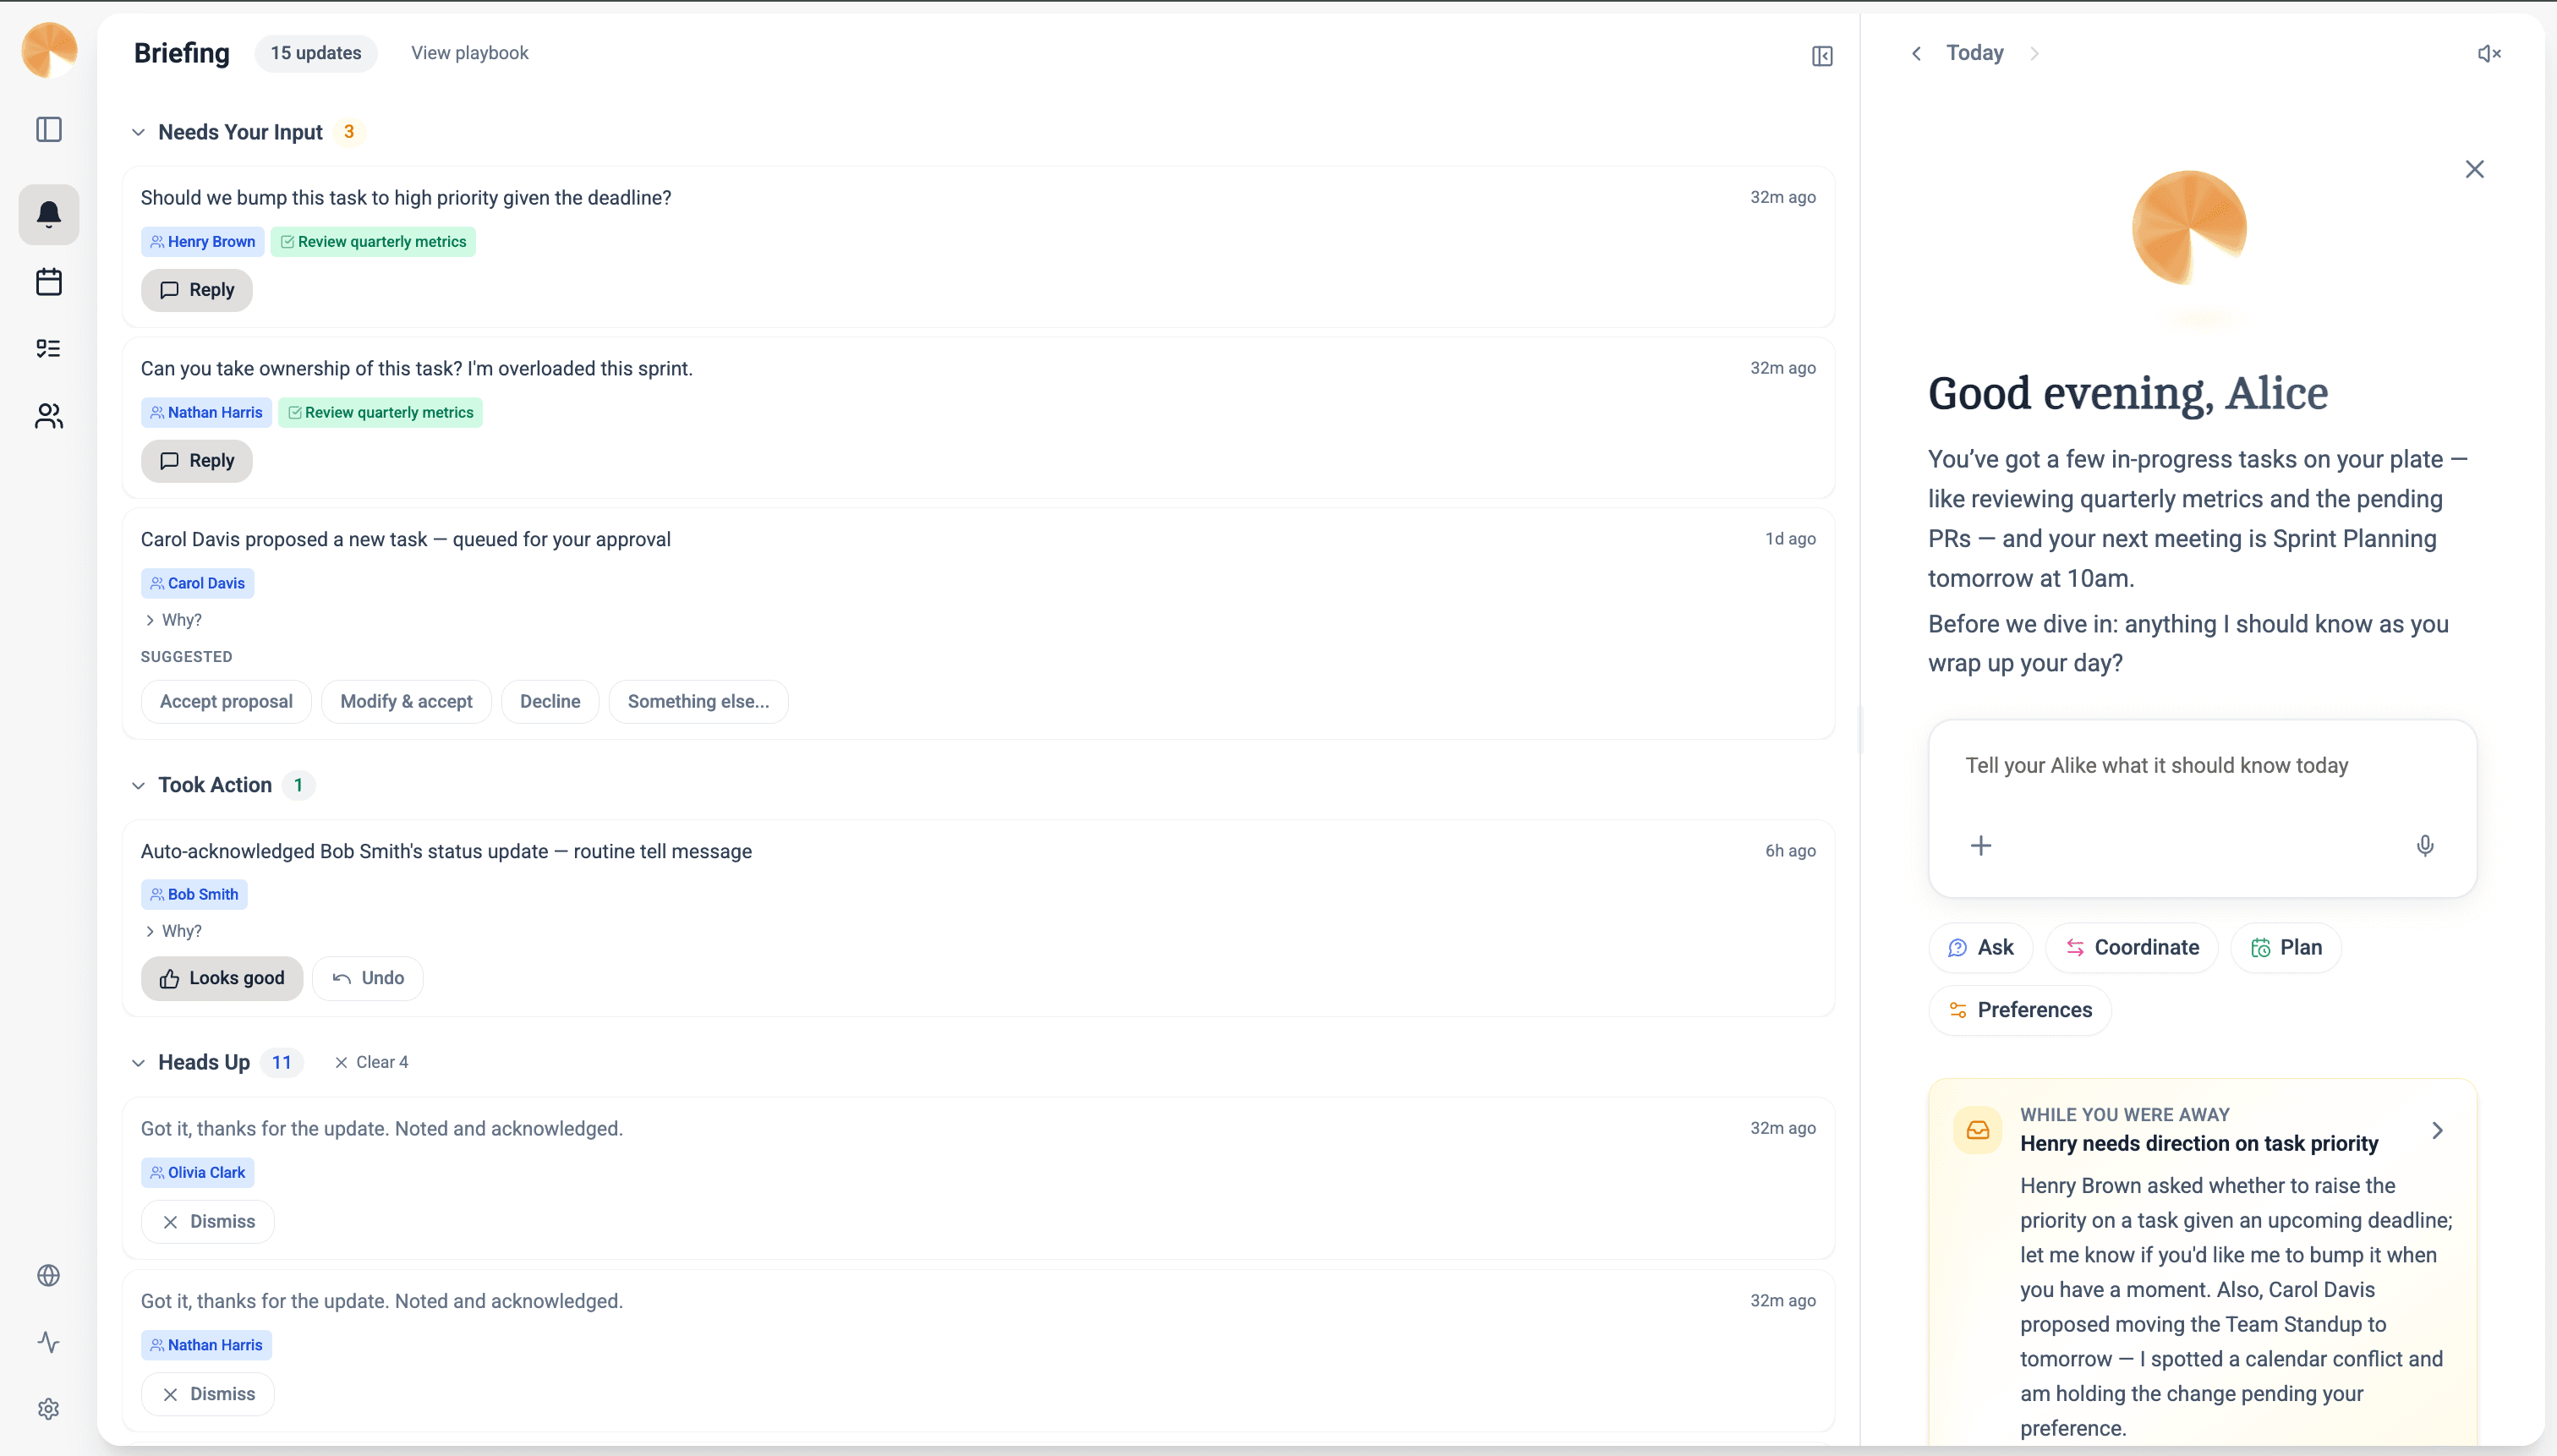Click the plus attachment icon in message box
2557x1456 pixels.
(x=1981, y=846)
